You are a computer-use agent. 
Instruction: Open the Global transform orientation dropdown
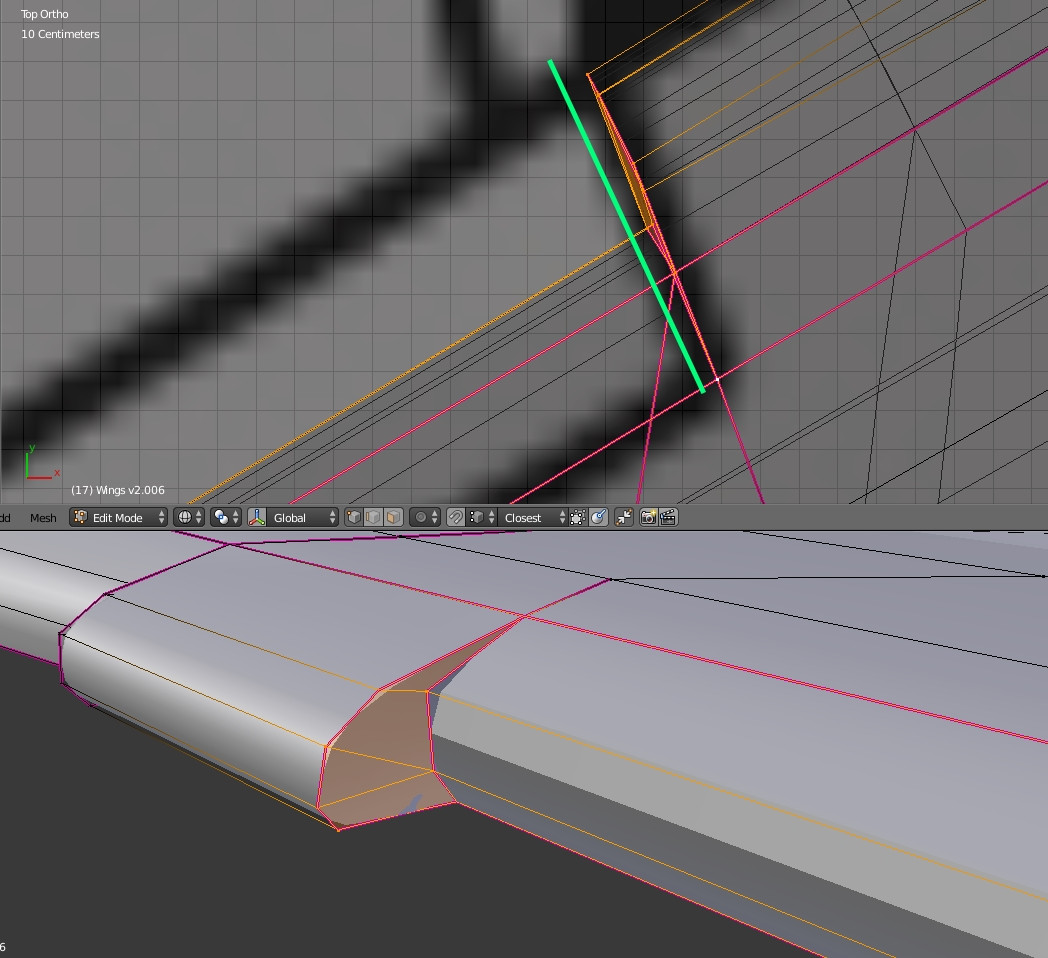click(x=295, y=517)
